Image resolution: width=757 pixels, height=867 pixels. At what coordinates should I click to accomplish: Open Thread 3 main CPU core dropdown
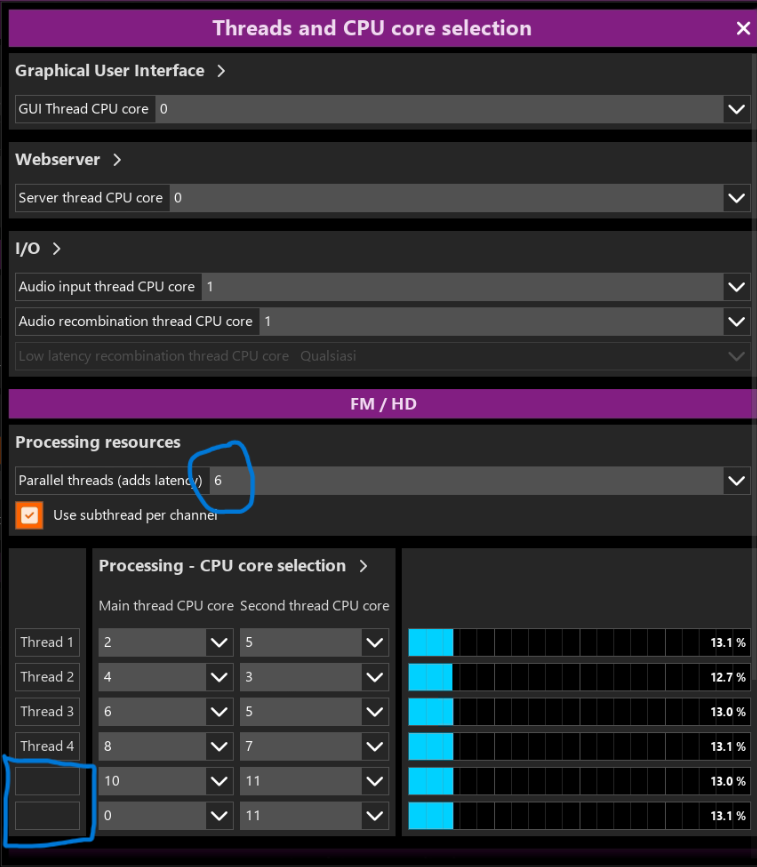[x=220, y=712]
